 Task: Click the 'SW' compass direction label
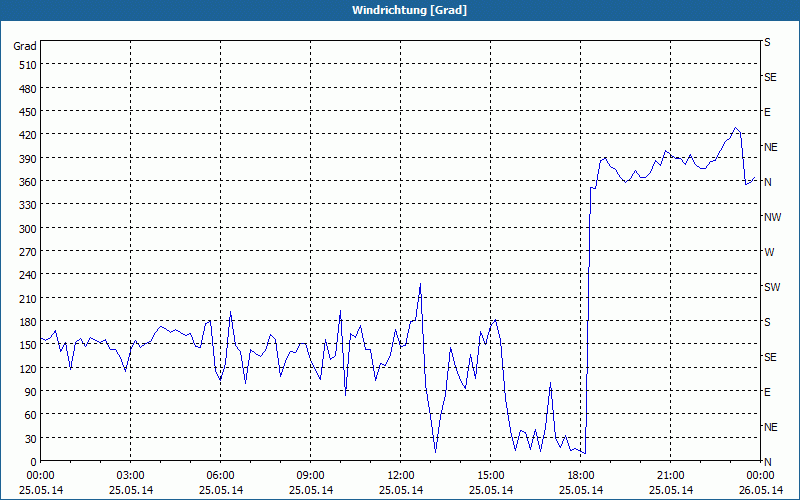(772, 287)
